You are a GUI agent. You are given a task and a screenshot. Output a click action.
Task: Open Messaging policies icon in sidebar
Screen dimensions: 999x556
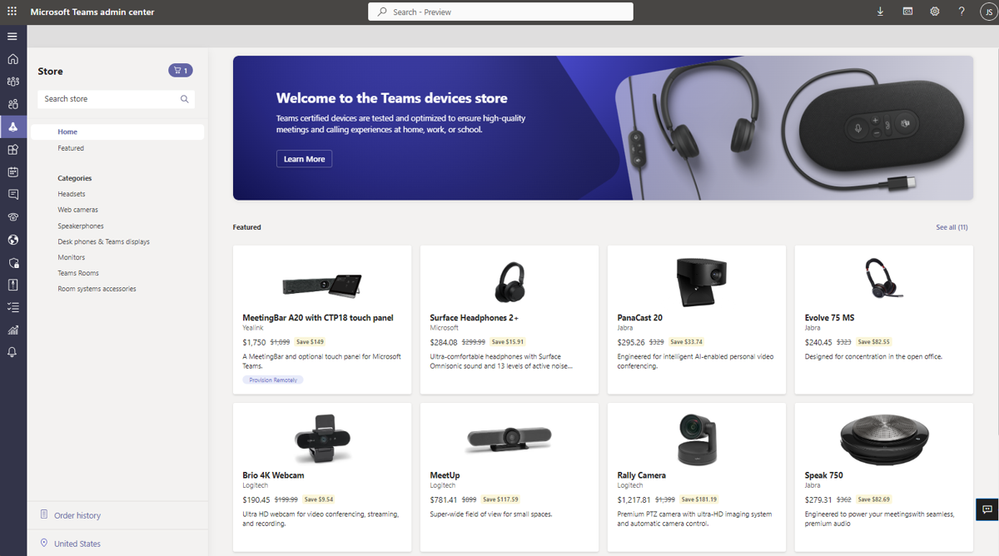click(x=13, y=194)
